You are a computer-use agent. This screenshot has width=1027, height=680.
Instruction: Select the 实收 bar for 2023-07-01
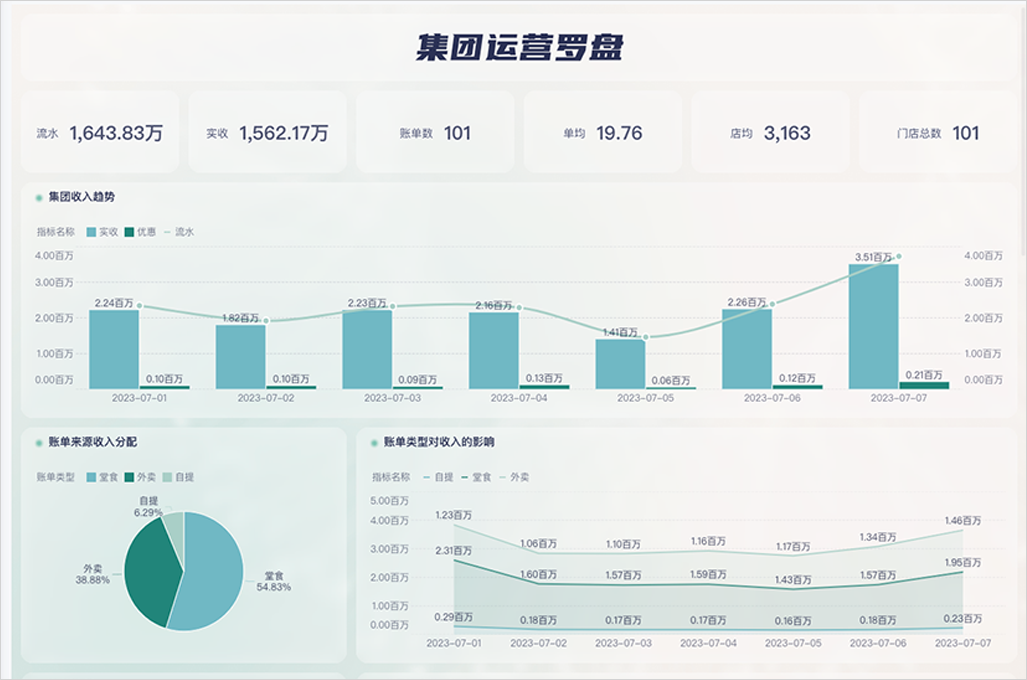tap(114, 348)
